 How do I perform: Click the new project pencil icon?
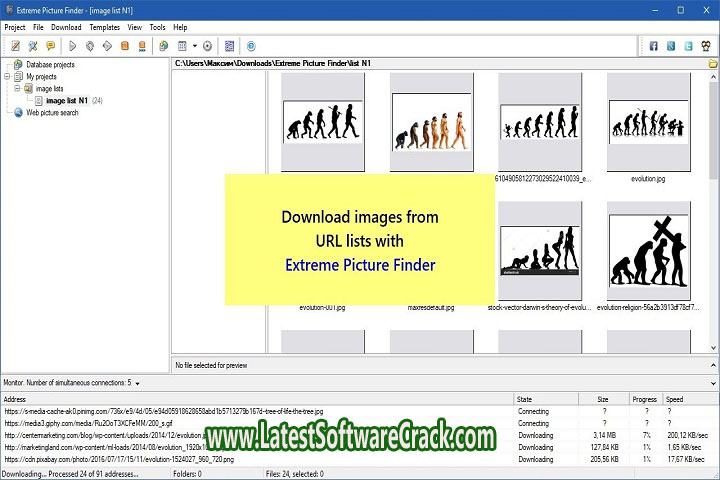point(13,46)
